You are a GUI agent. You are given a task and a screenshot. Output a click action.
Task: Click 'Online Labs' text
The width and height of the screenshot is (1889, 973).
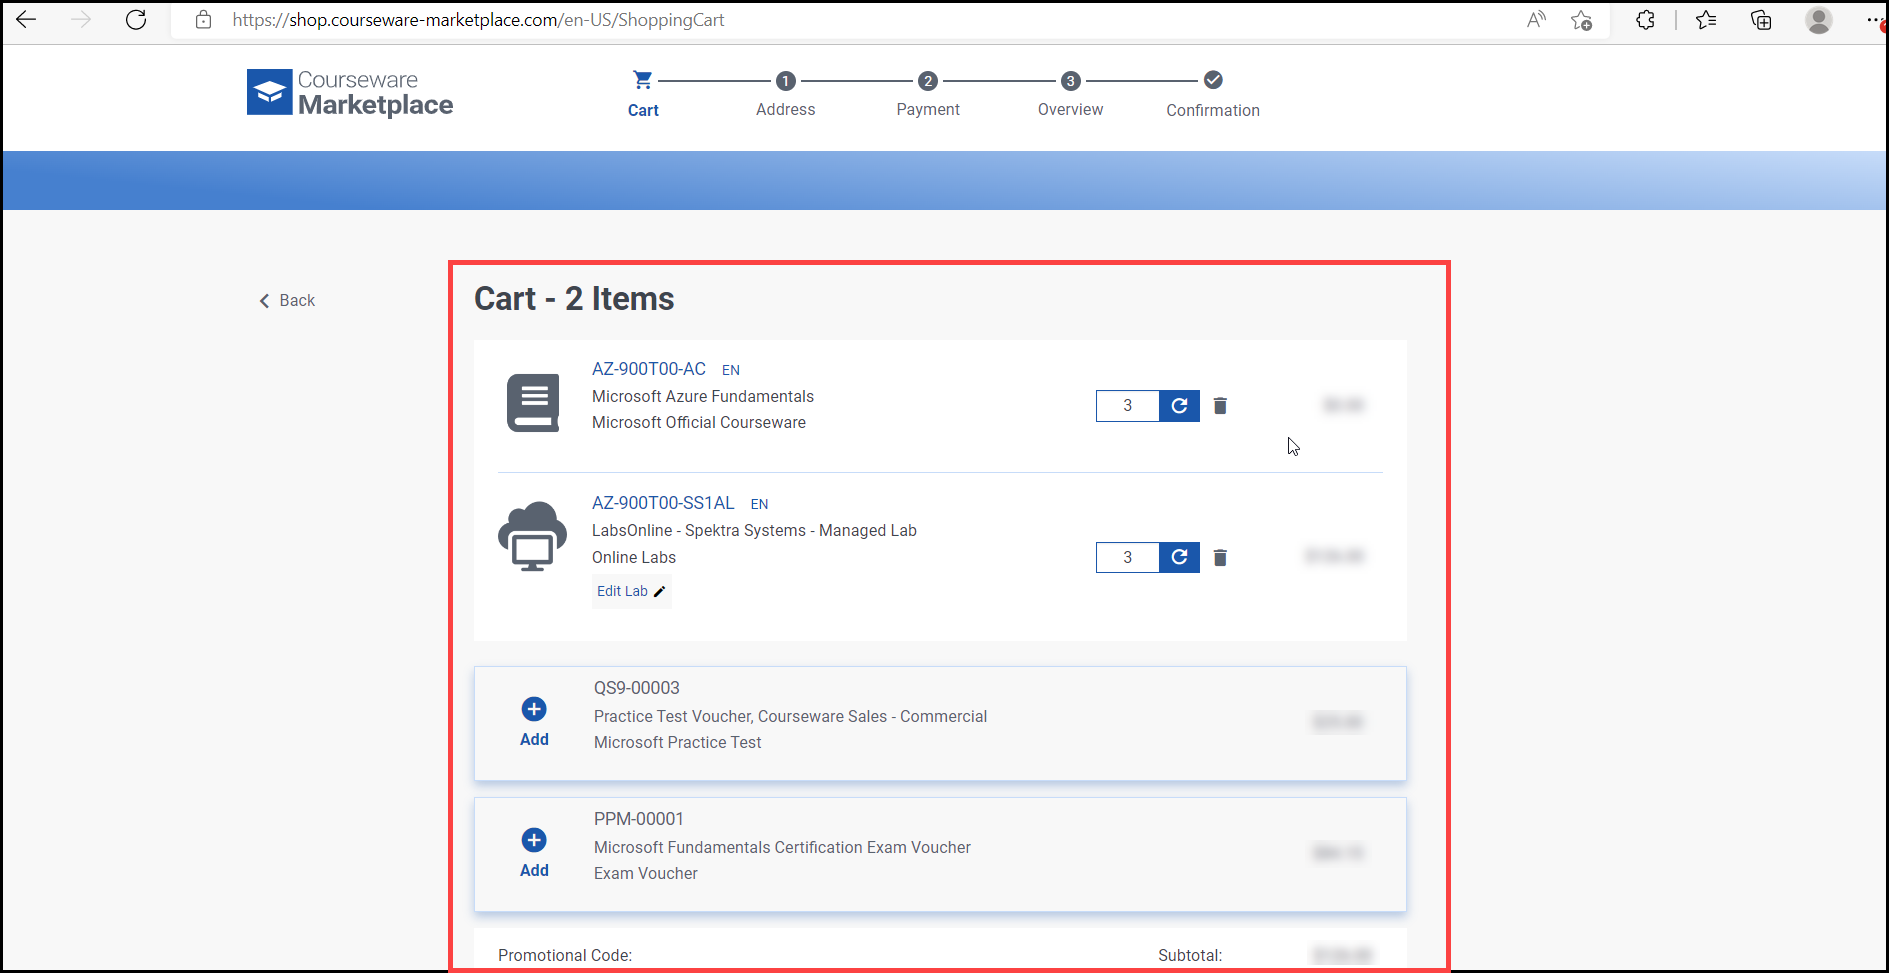tap(634, 557)
